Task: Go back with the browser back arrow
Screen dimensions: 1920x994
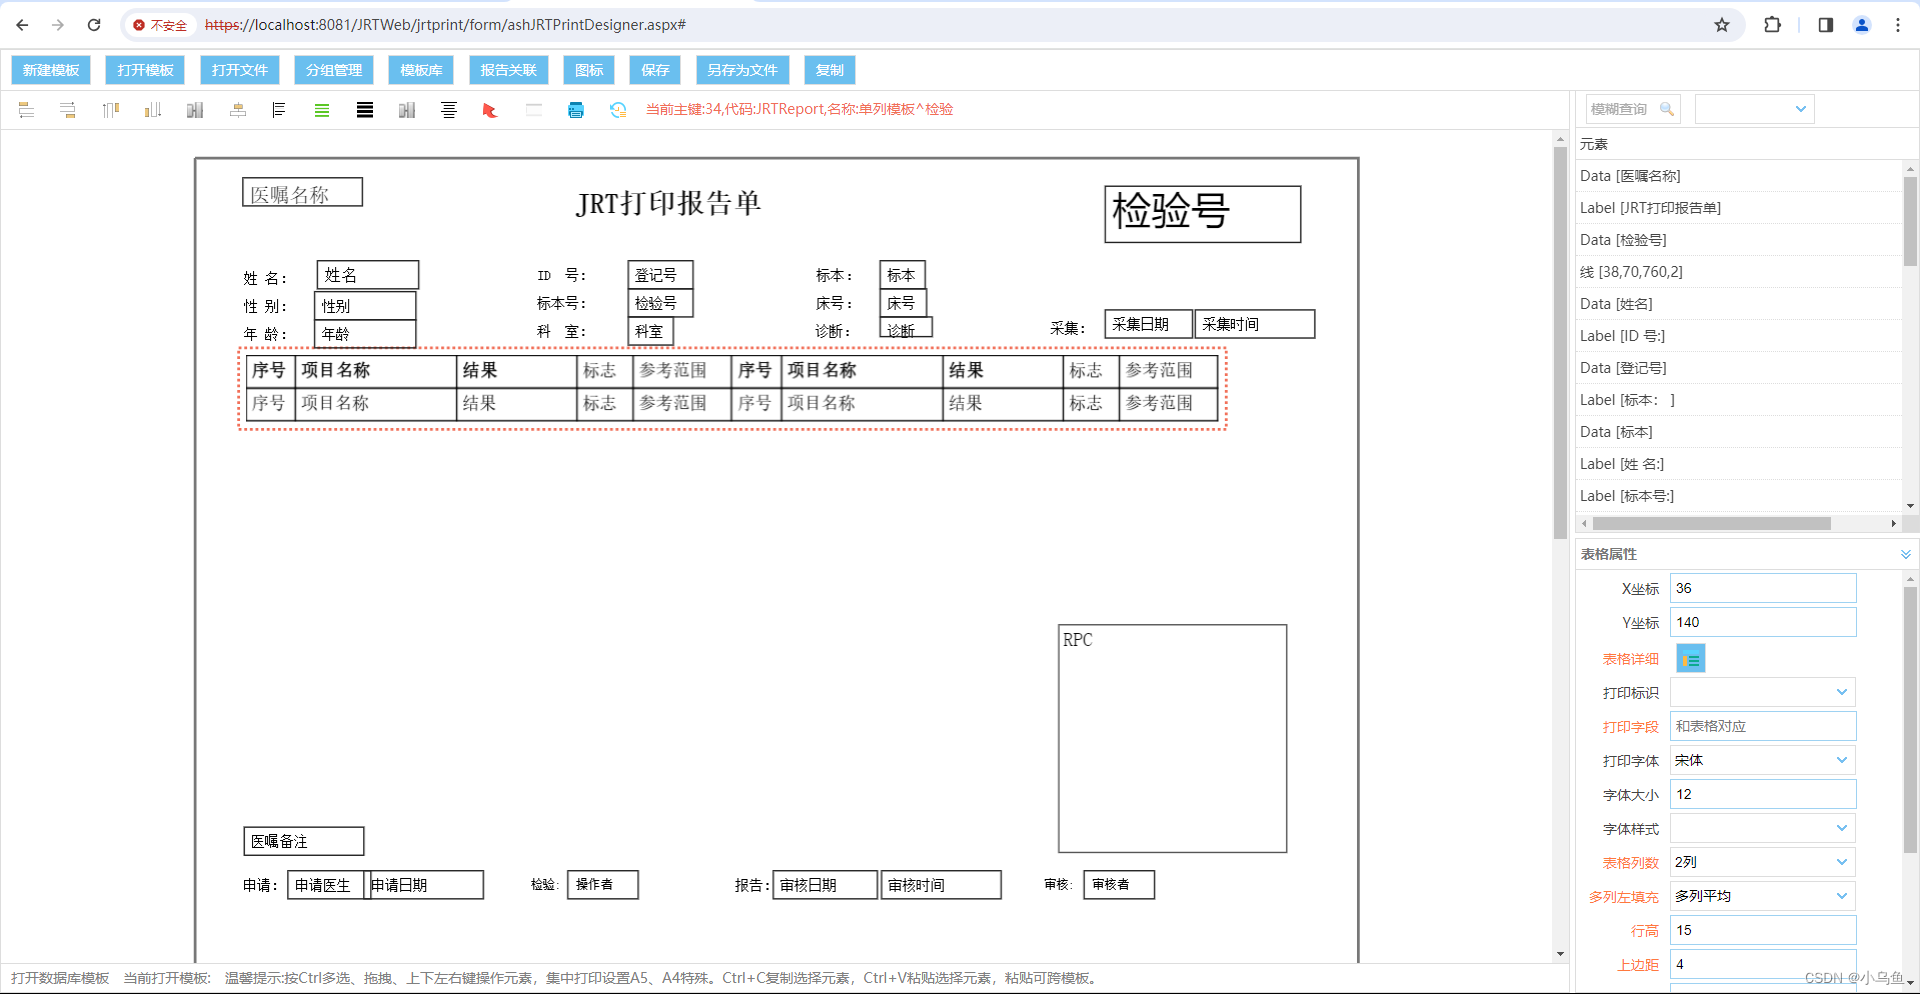Action: point(22,25)
